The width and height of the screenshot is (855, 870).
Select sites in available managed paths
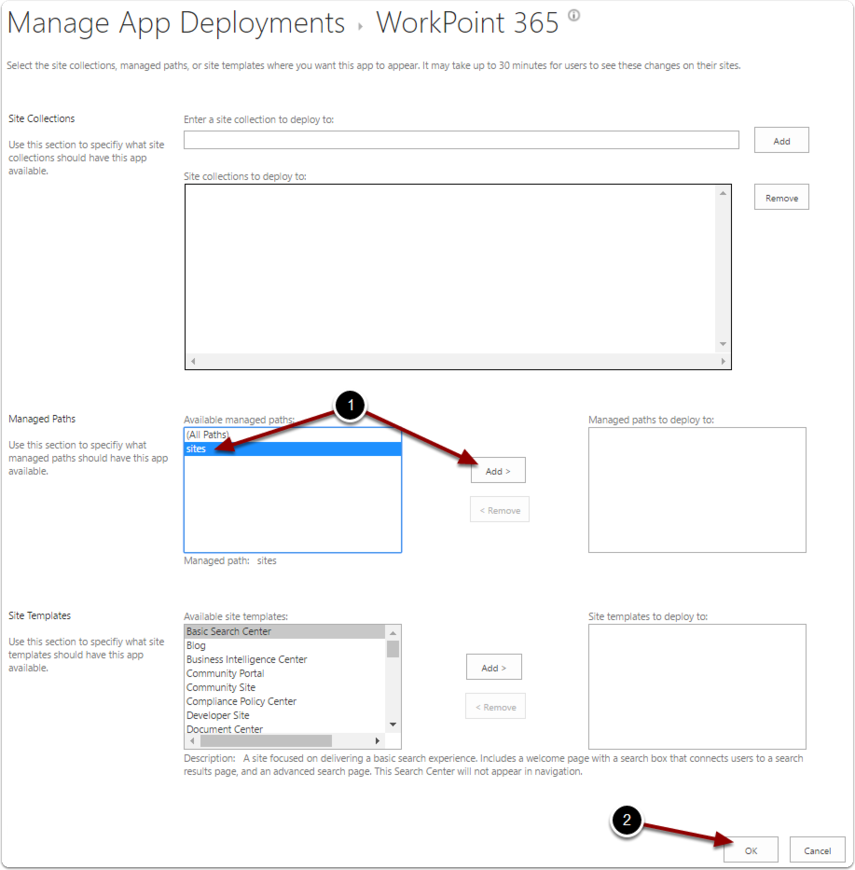tap(292, 449)
